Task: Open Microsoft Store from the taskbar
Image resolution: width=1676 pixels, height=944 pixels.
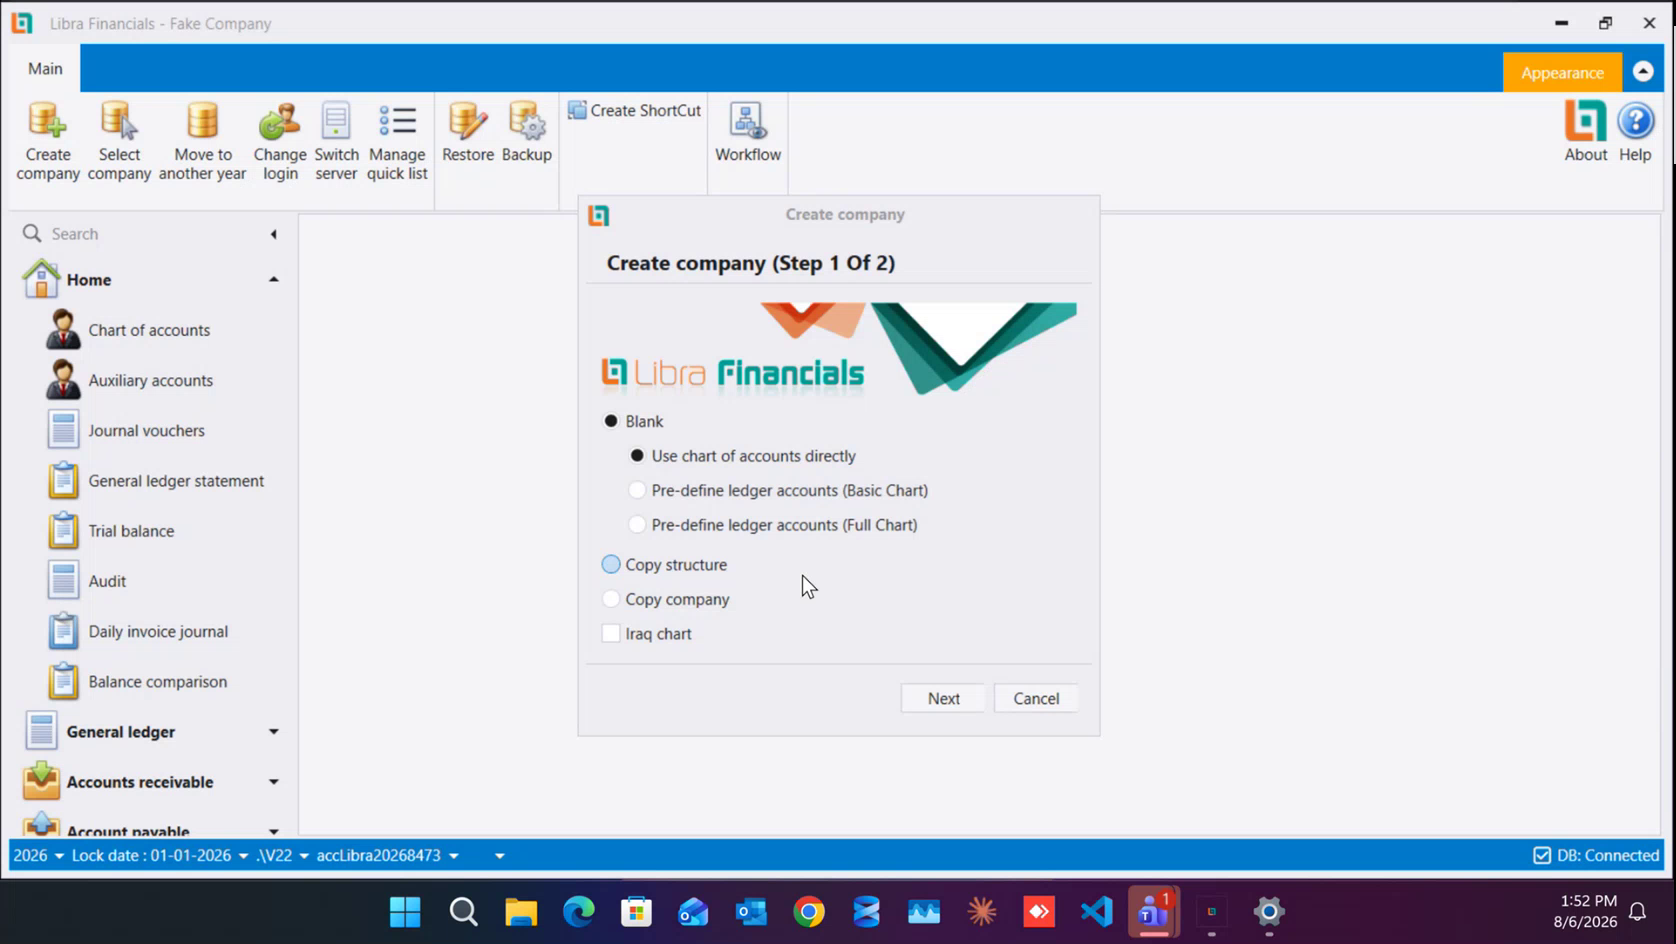Action: click(x=636, y=911)
